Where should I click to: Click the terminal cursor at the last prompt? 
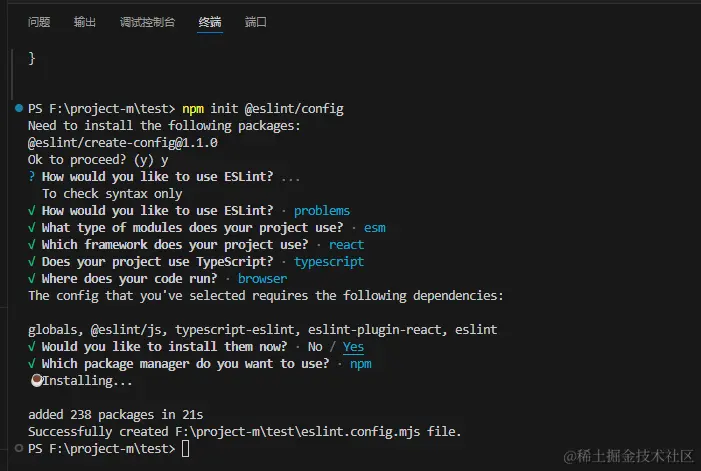click(x=185, y=449)
